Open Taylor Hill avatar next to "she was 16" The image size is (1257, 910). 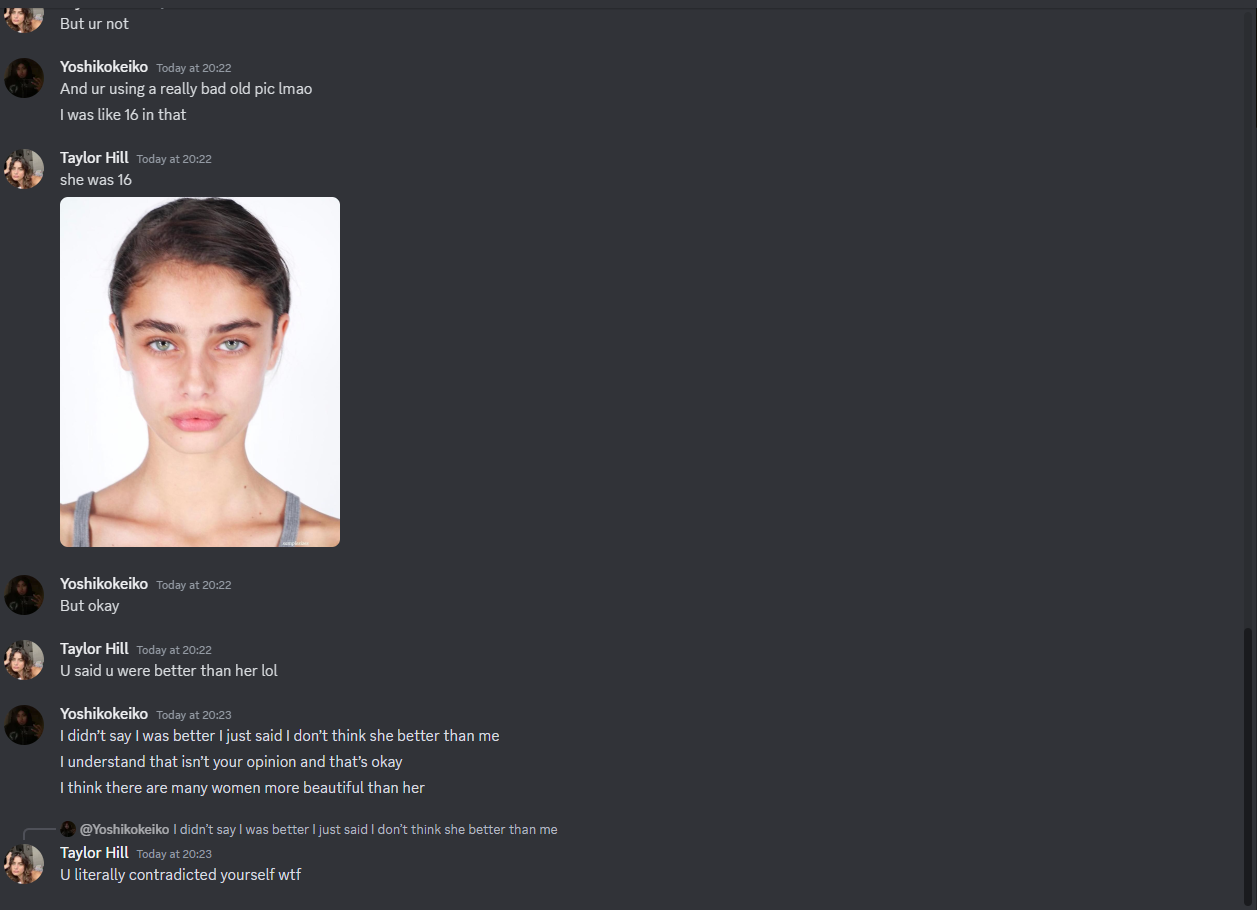tap(24, 169)
